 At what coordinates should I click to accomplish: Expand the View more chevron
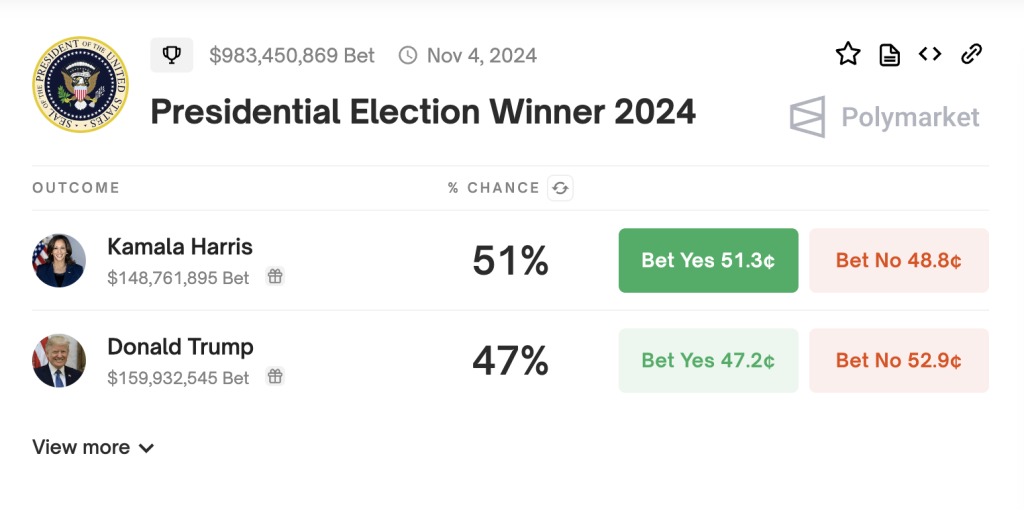pyautogui.click(x=146, y=448)
